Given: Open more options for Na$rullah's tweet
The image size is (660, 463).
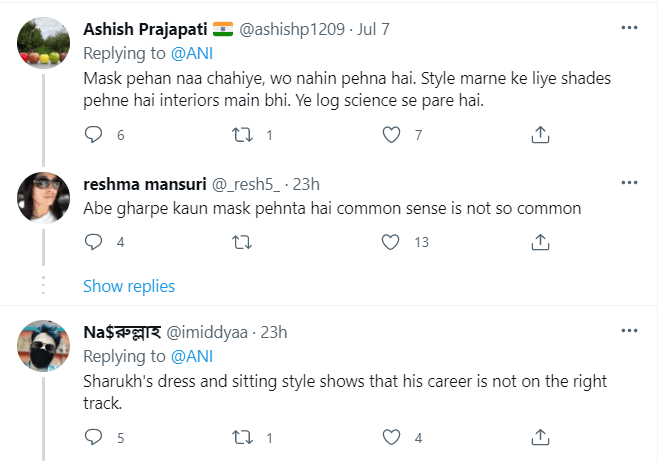Looking at the screenshot, I should (629, 331).
